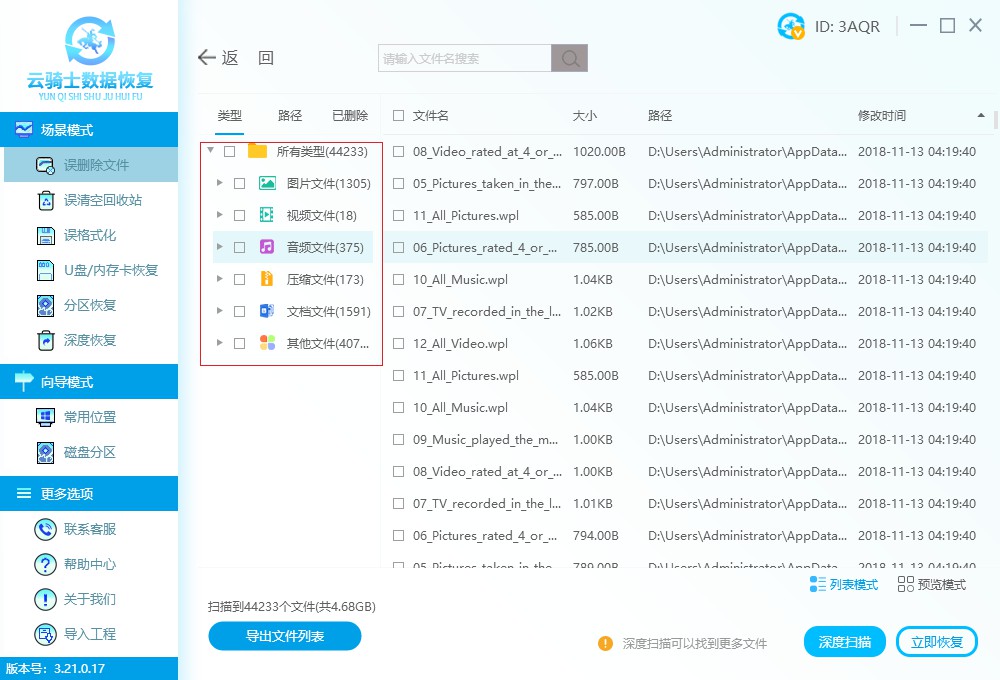Check the 08_Video_rated_at_4_or file row
Image resolution: width=1000 pixels, height=680 pixels.
397,151
